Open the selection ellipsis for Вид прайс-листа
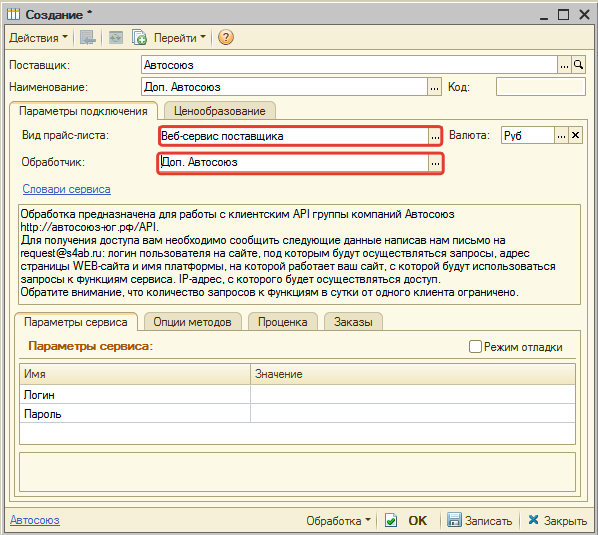The width and height of the screenshot is (598, 535). click(435, 136)
